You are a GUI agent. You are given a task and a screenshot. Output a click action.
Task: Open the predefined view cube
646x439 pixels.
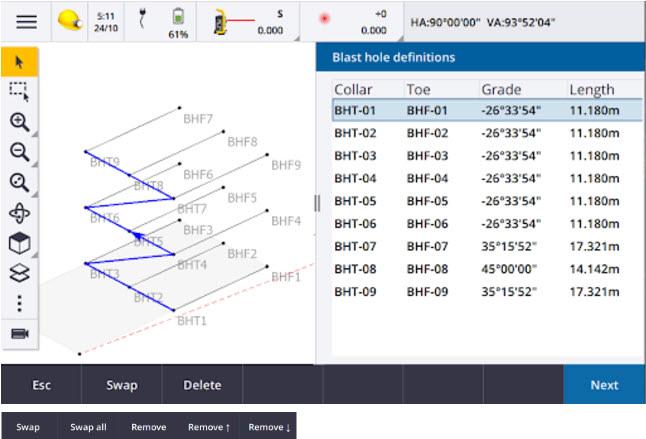(x=19, y=243)
